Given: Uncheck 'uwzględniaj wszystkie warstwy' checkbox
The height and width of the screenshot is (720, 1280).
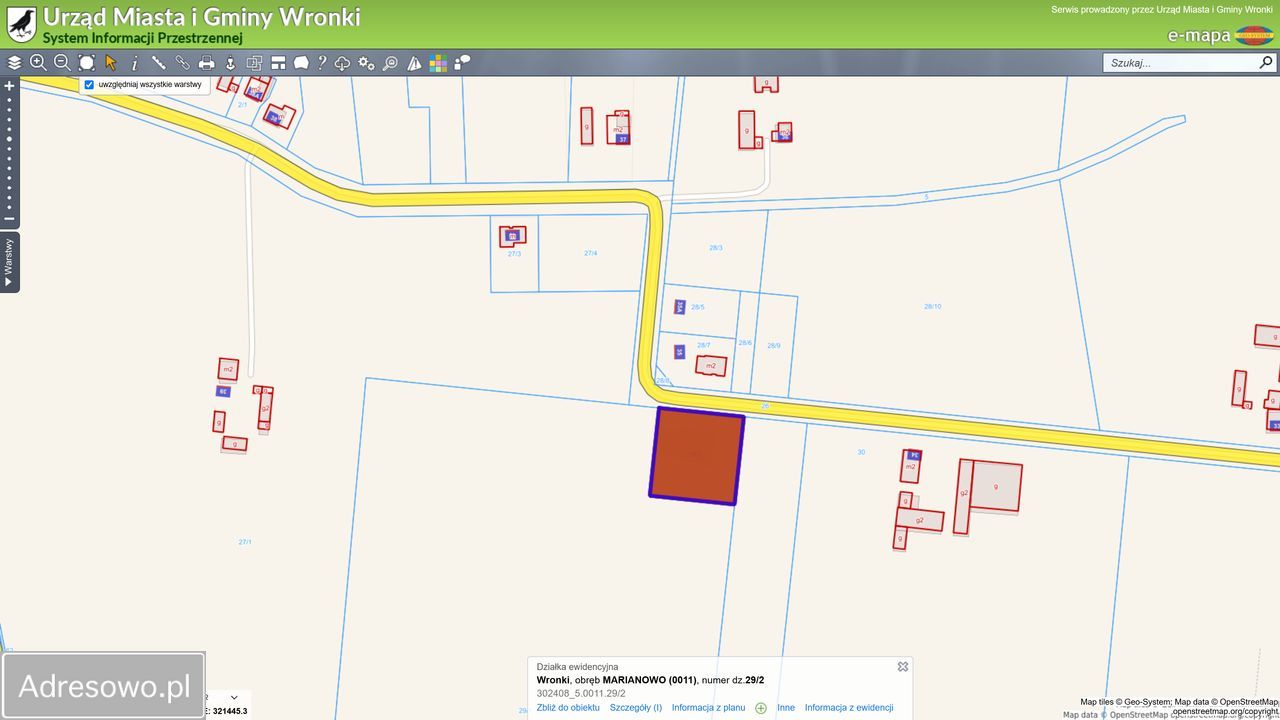Looking at the screenshot, I should pyautogui.click(x=89, y=85).
